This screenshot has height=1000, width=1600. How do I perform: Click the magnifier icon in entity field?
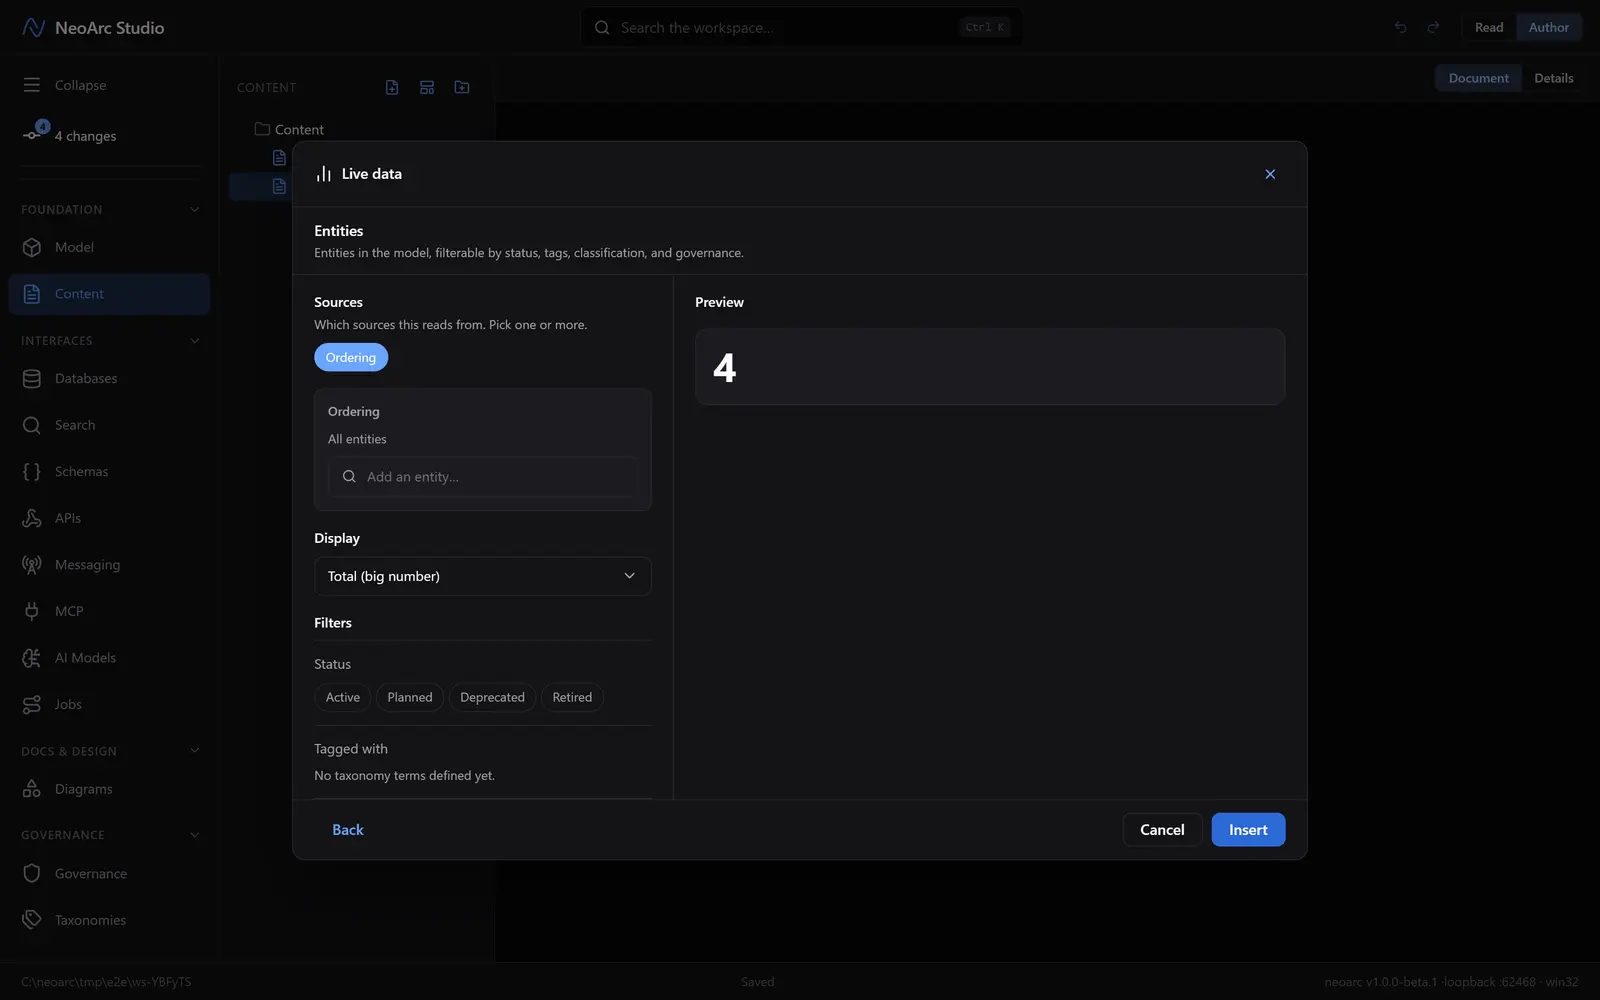(349, 477)
